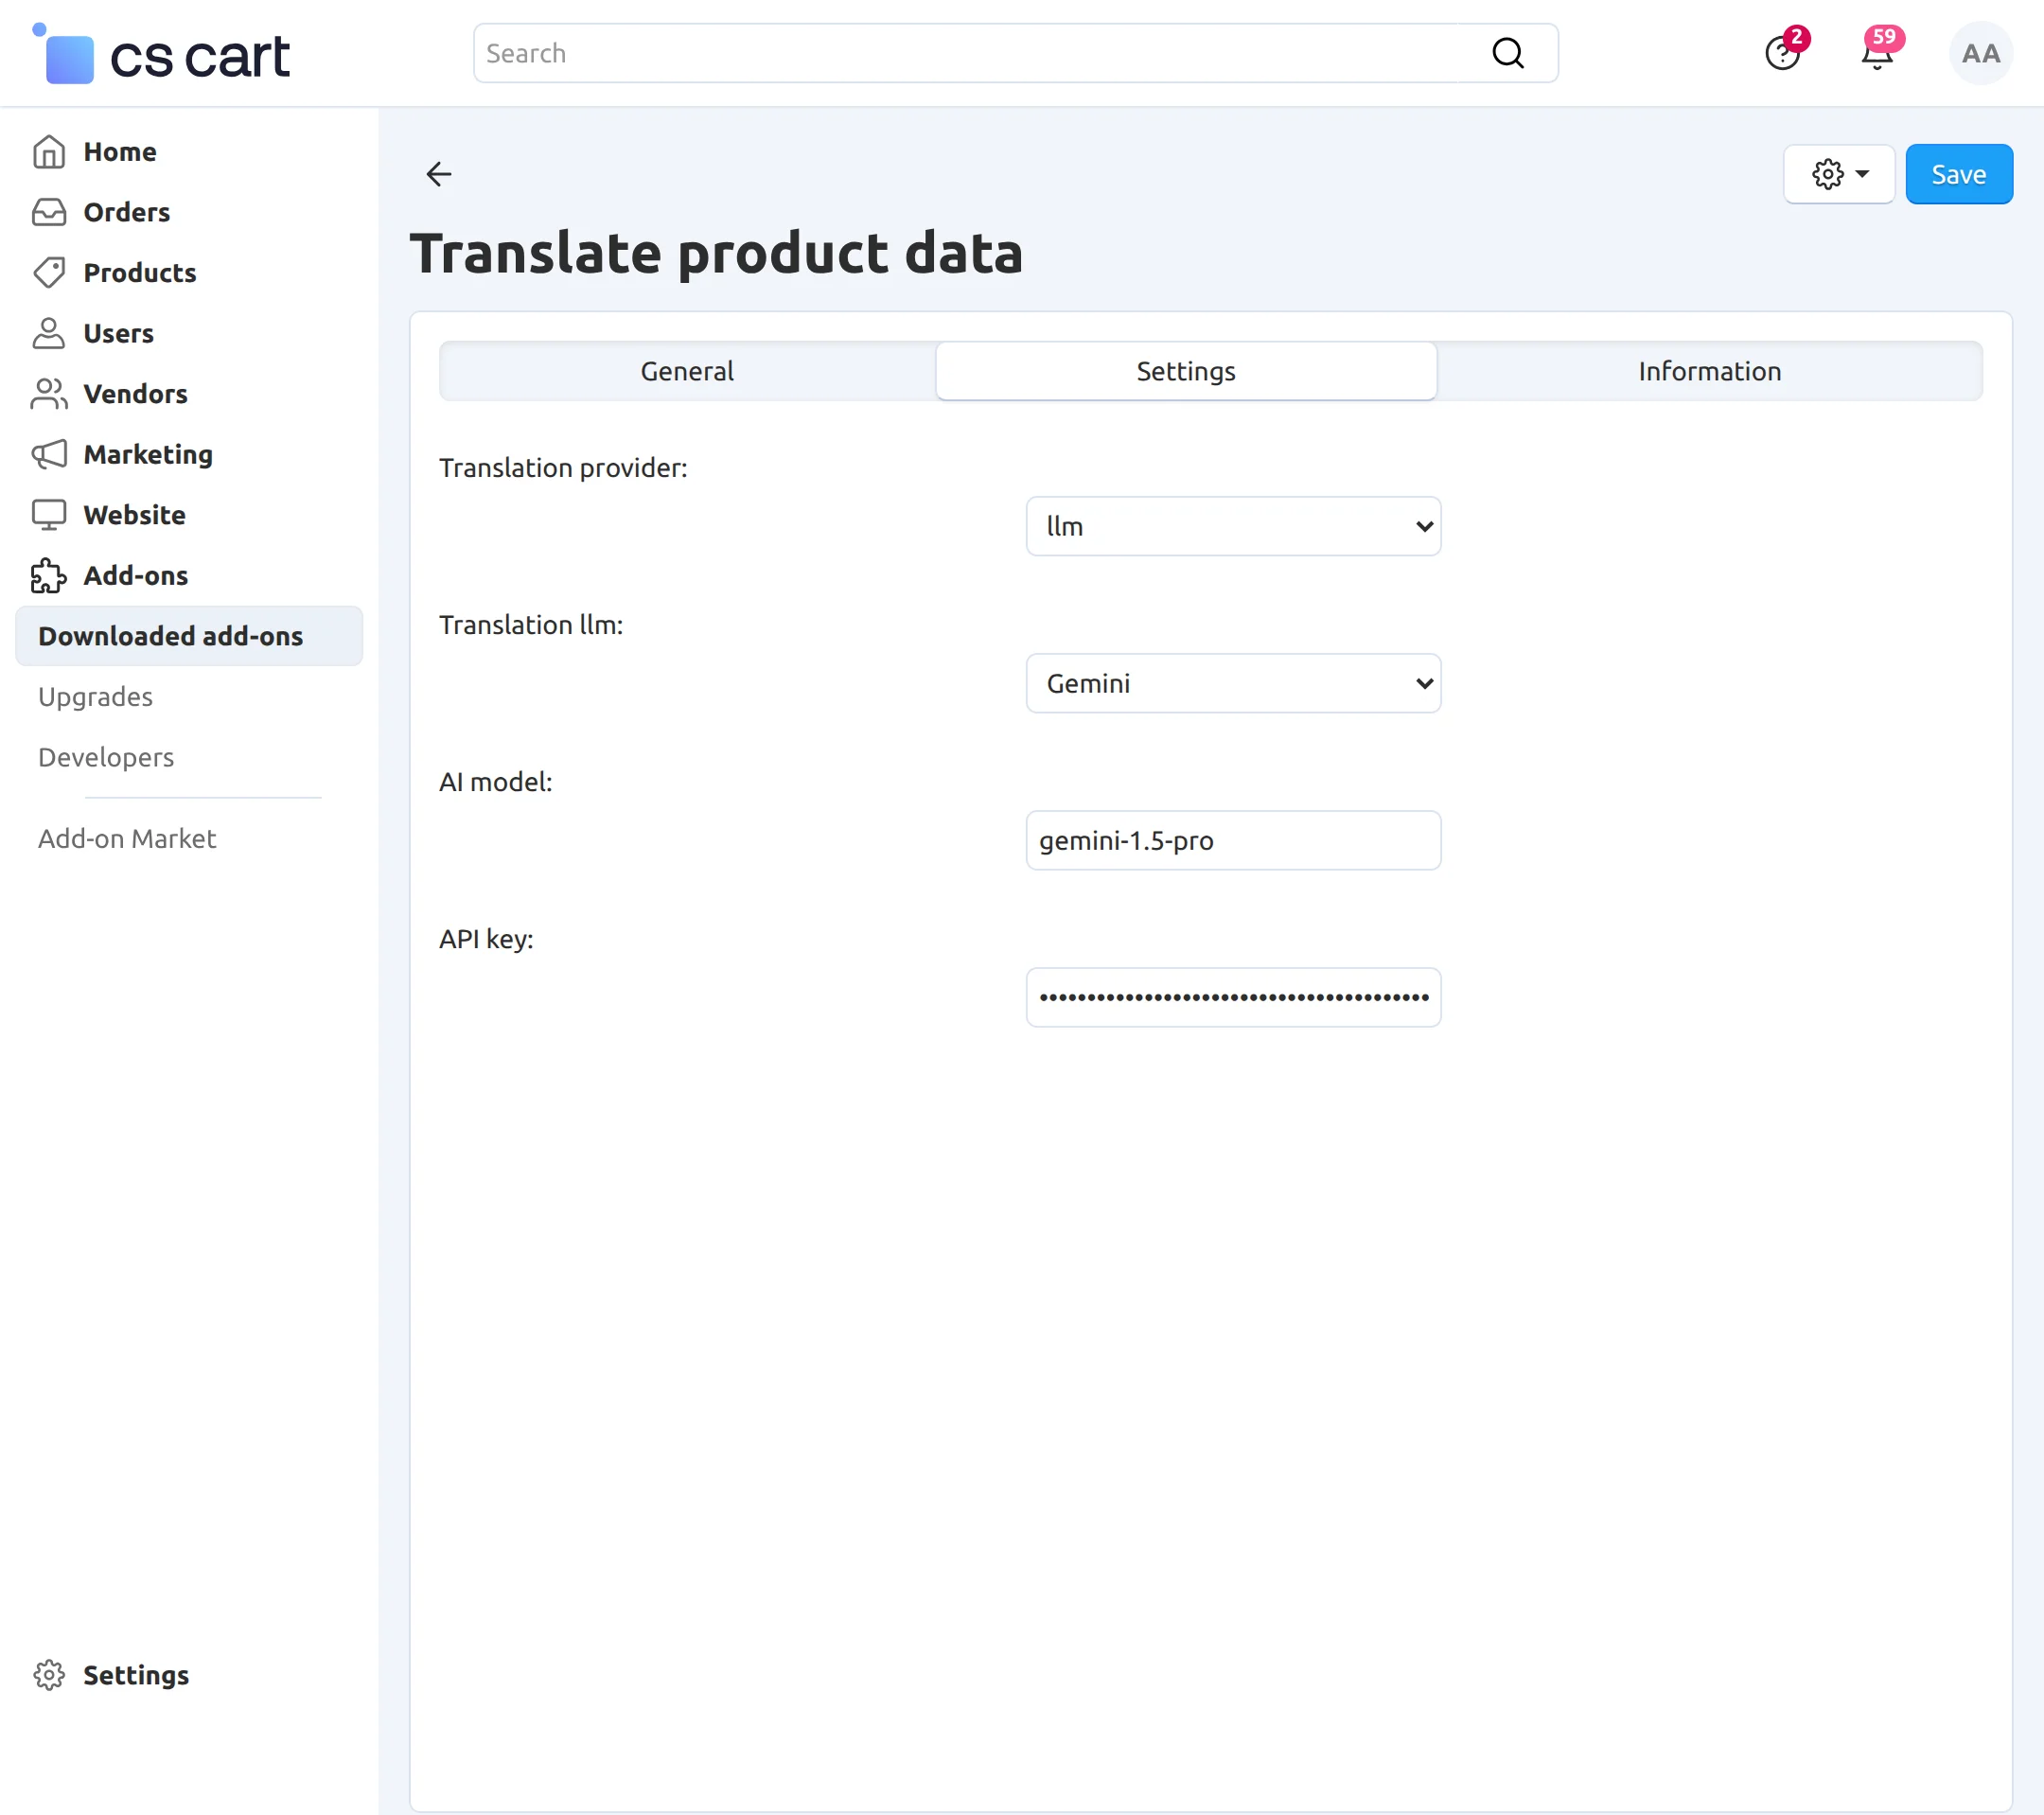This screenshot has width=2044, height=1815.
Task: Open the Translation provider dropdown showing llm
Action: pyautogui.click(x=1233, y=526)
